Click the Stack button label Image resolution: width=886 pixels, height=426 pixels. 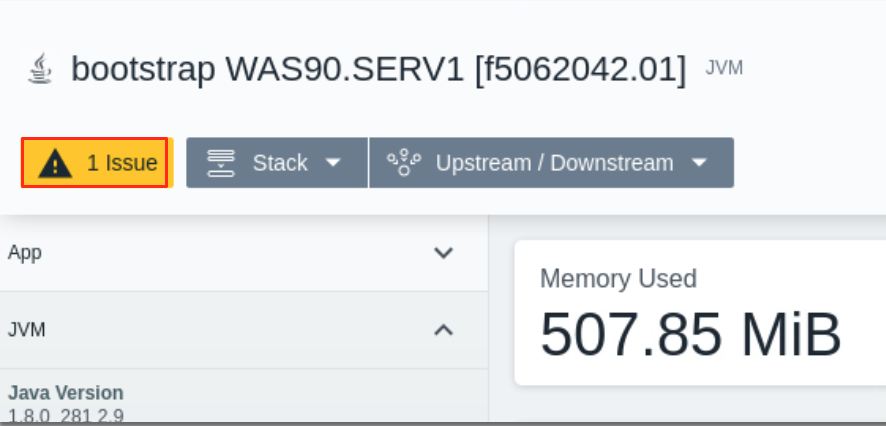pos(280,163)
